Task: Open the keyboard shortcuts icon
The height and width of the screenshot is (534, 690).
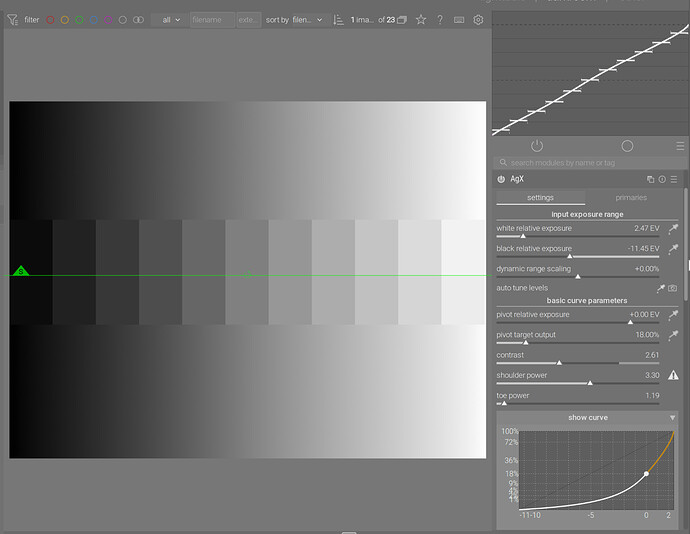Action: (x=459, y=20)
